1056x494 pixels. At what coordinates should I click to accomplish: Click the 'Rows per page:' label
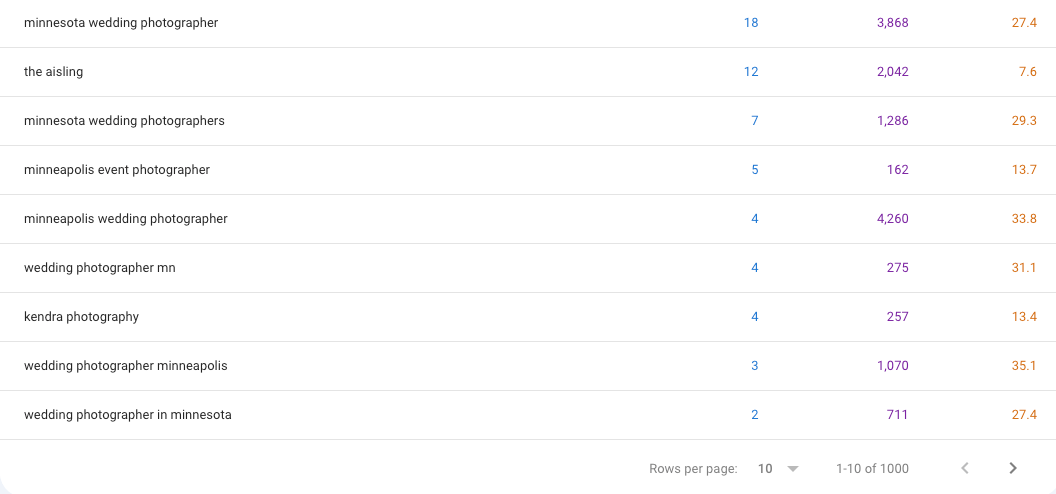(693, 468)
